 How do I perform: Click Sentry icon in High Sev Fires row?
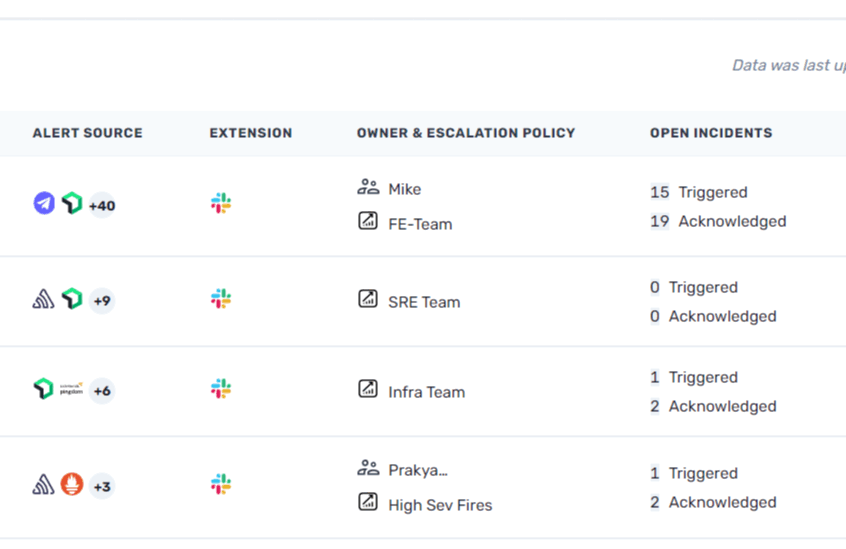(x=44, y=485)
